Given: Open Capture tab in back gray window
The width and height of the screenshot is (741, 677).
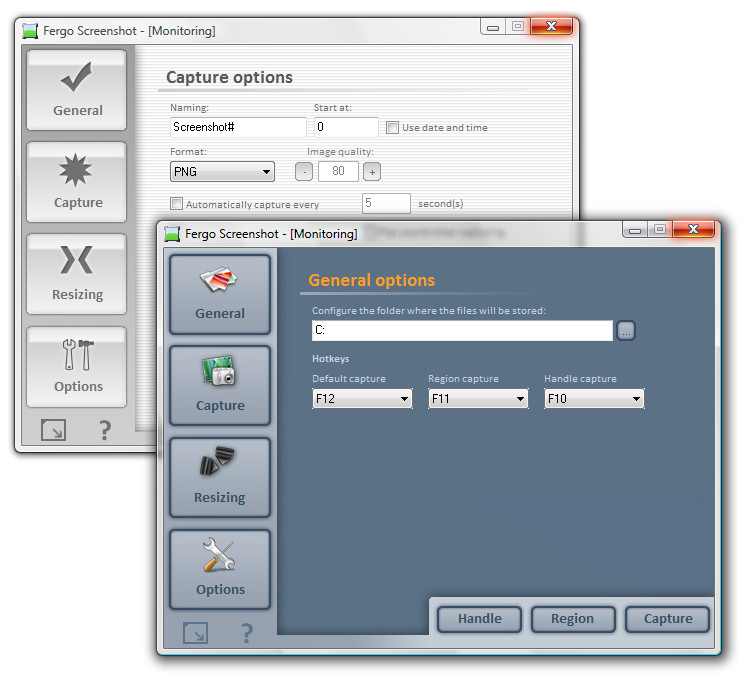Looking at the screenshot, I should 77,182.
